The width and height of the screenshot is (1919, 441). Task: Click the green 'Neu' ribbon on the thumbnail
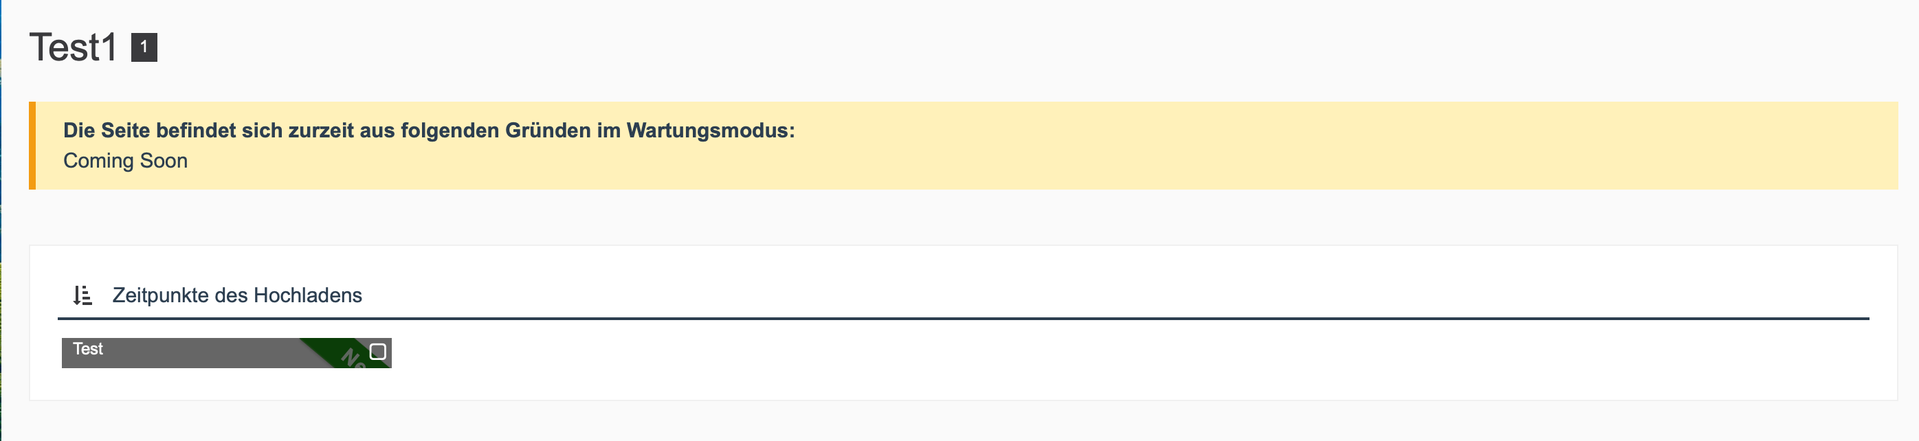(x=350, y=354)
